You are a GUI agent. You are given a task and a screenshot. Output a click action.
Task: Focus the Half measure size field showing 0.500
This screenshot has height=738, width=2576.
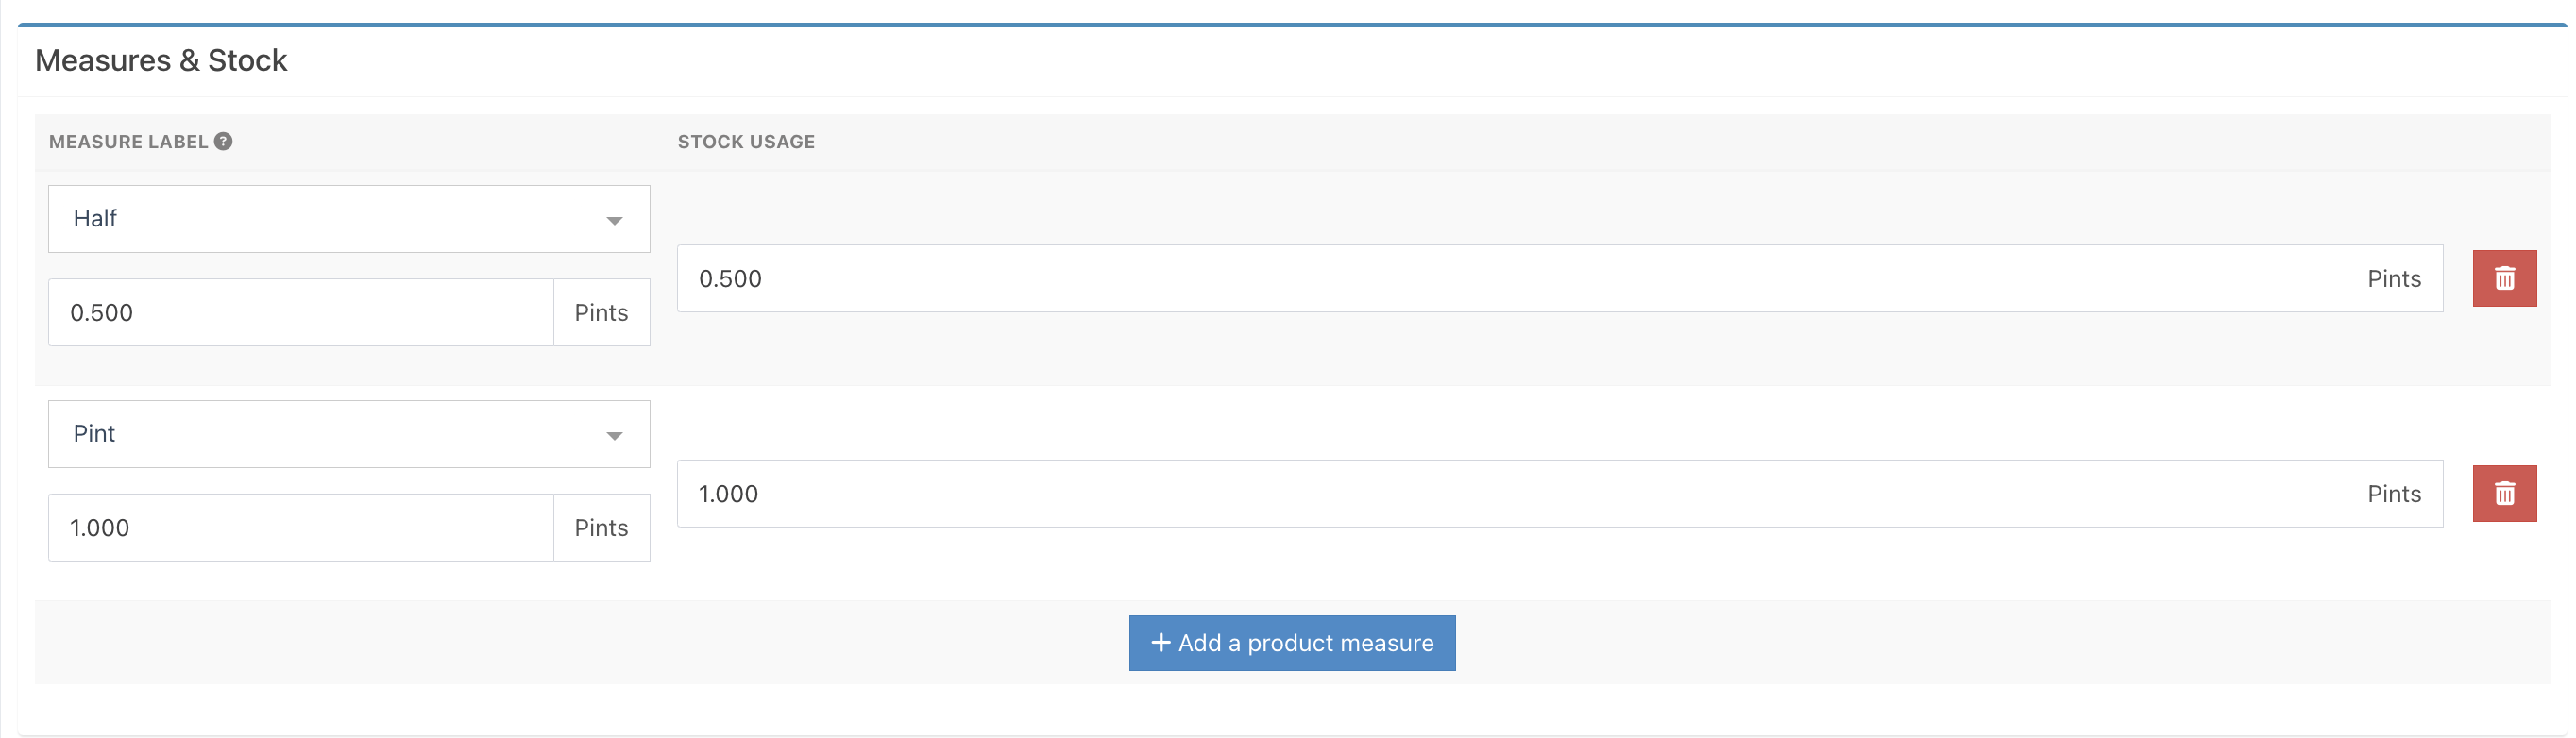click(x=300, y=313)
